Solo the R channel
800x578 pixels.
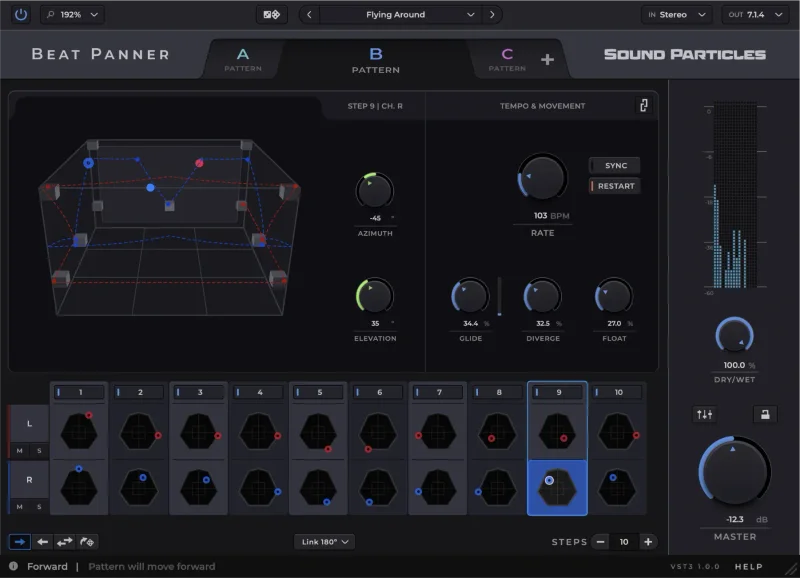39,507
